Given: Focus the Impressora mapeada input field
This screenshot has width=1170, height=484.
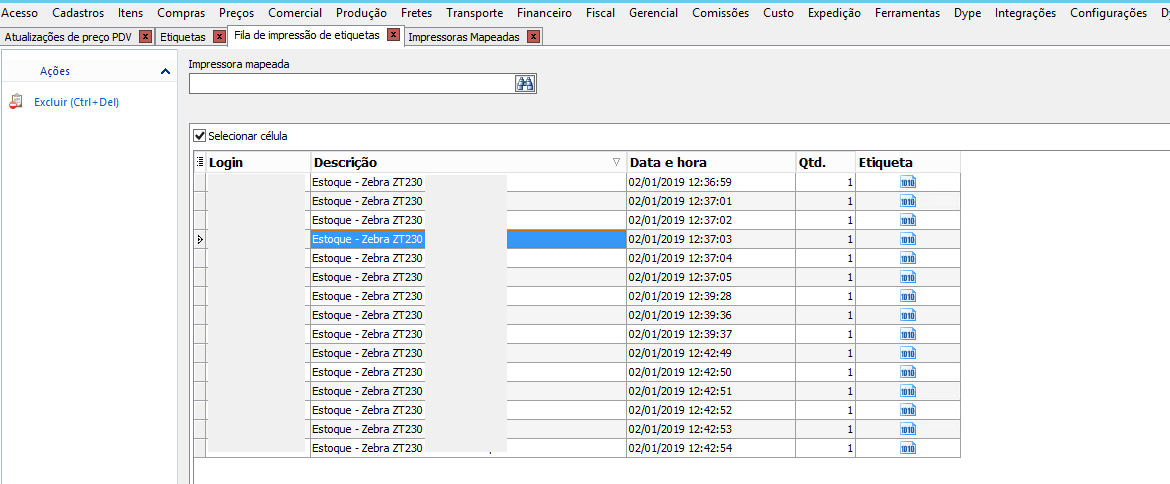Looking at the screenshot, I should tap(351, 84).
